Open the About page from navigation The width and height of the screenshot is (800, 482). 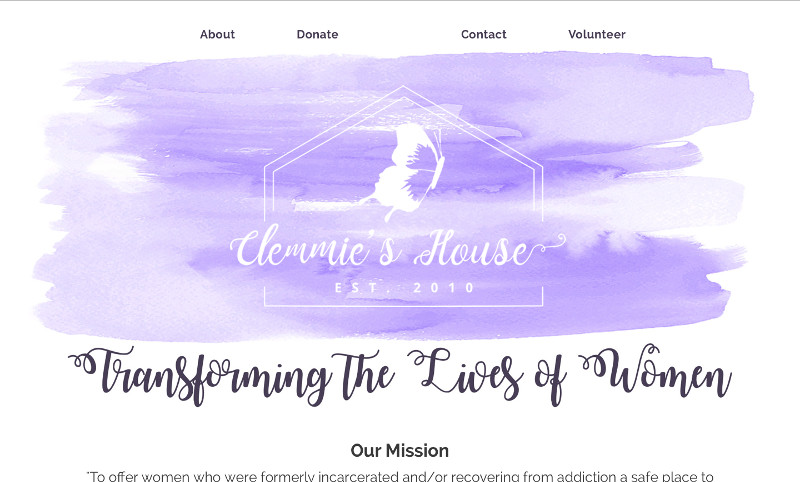217,34
